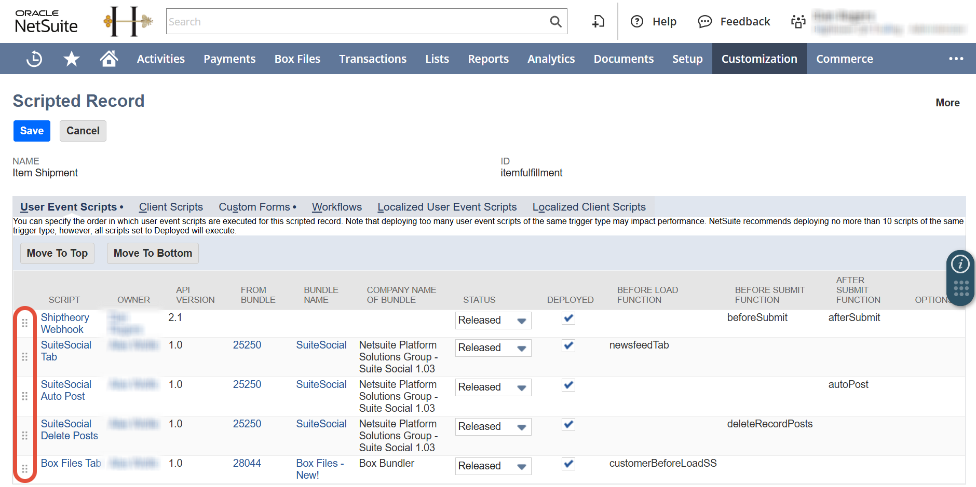This screenshot has width=976, height=487.
Task: Switch to Localized User Event Scripts tab
Action: tap(447, 207)
